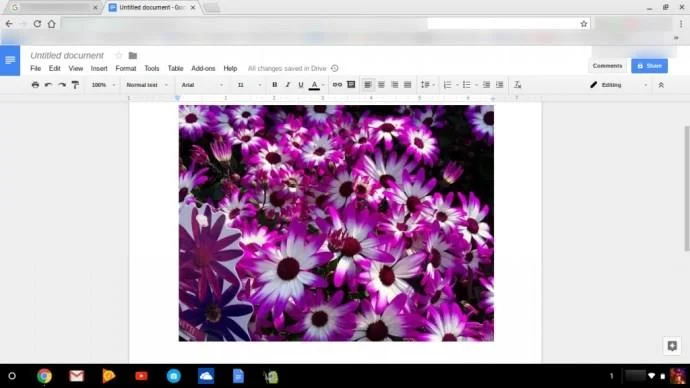Click 'All changes saved in Drive' link
This screenshot has width=690, height=388.
click(x=287, y=69)
